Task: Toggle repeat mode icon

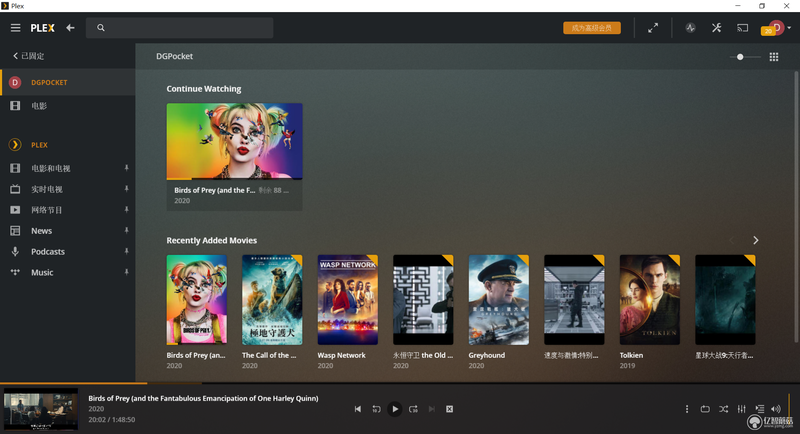Action: pos(705,409)
